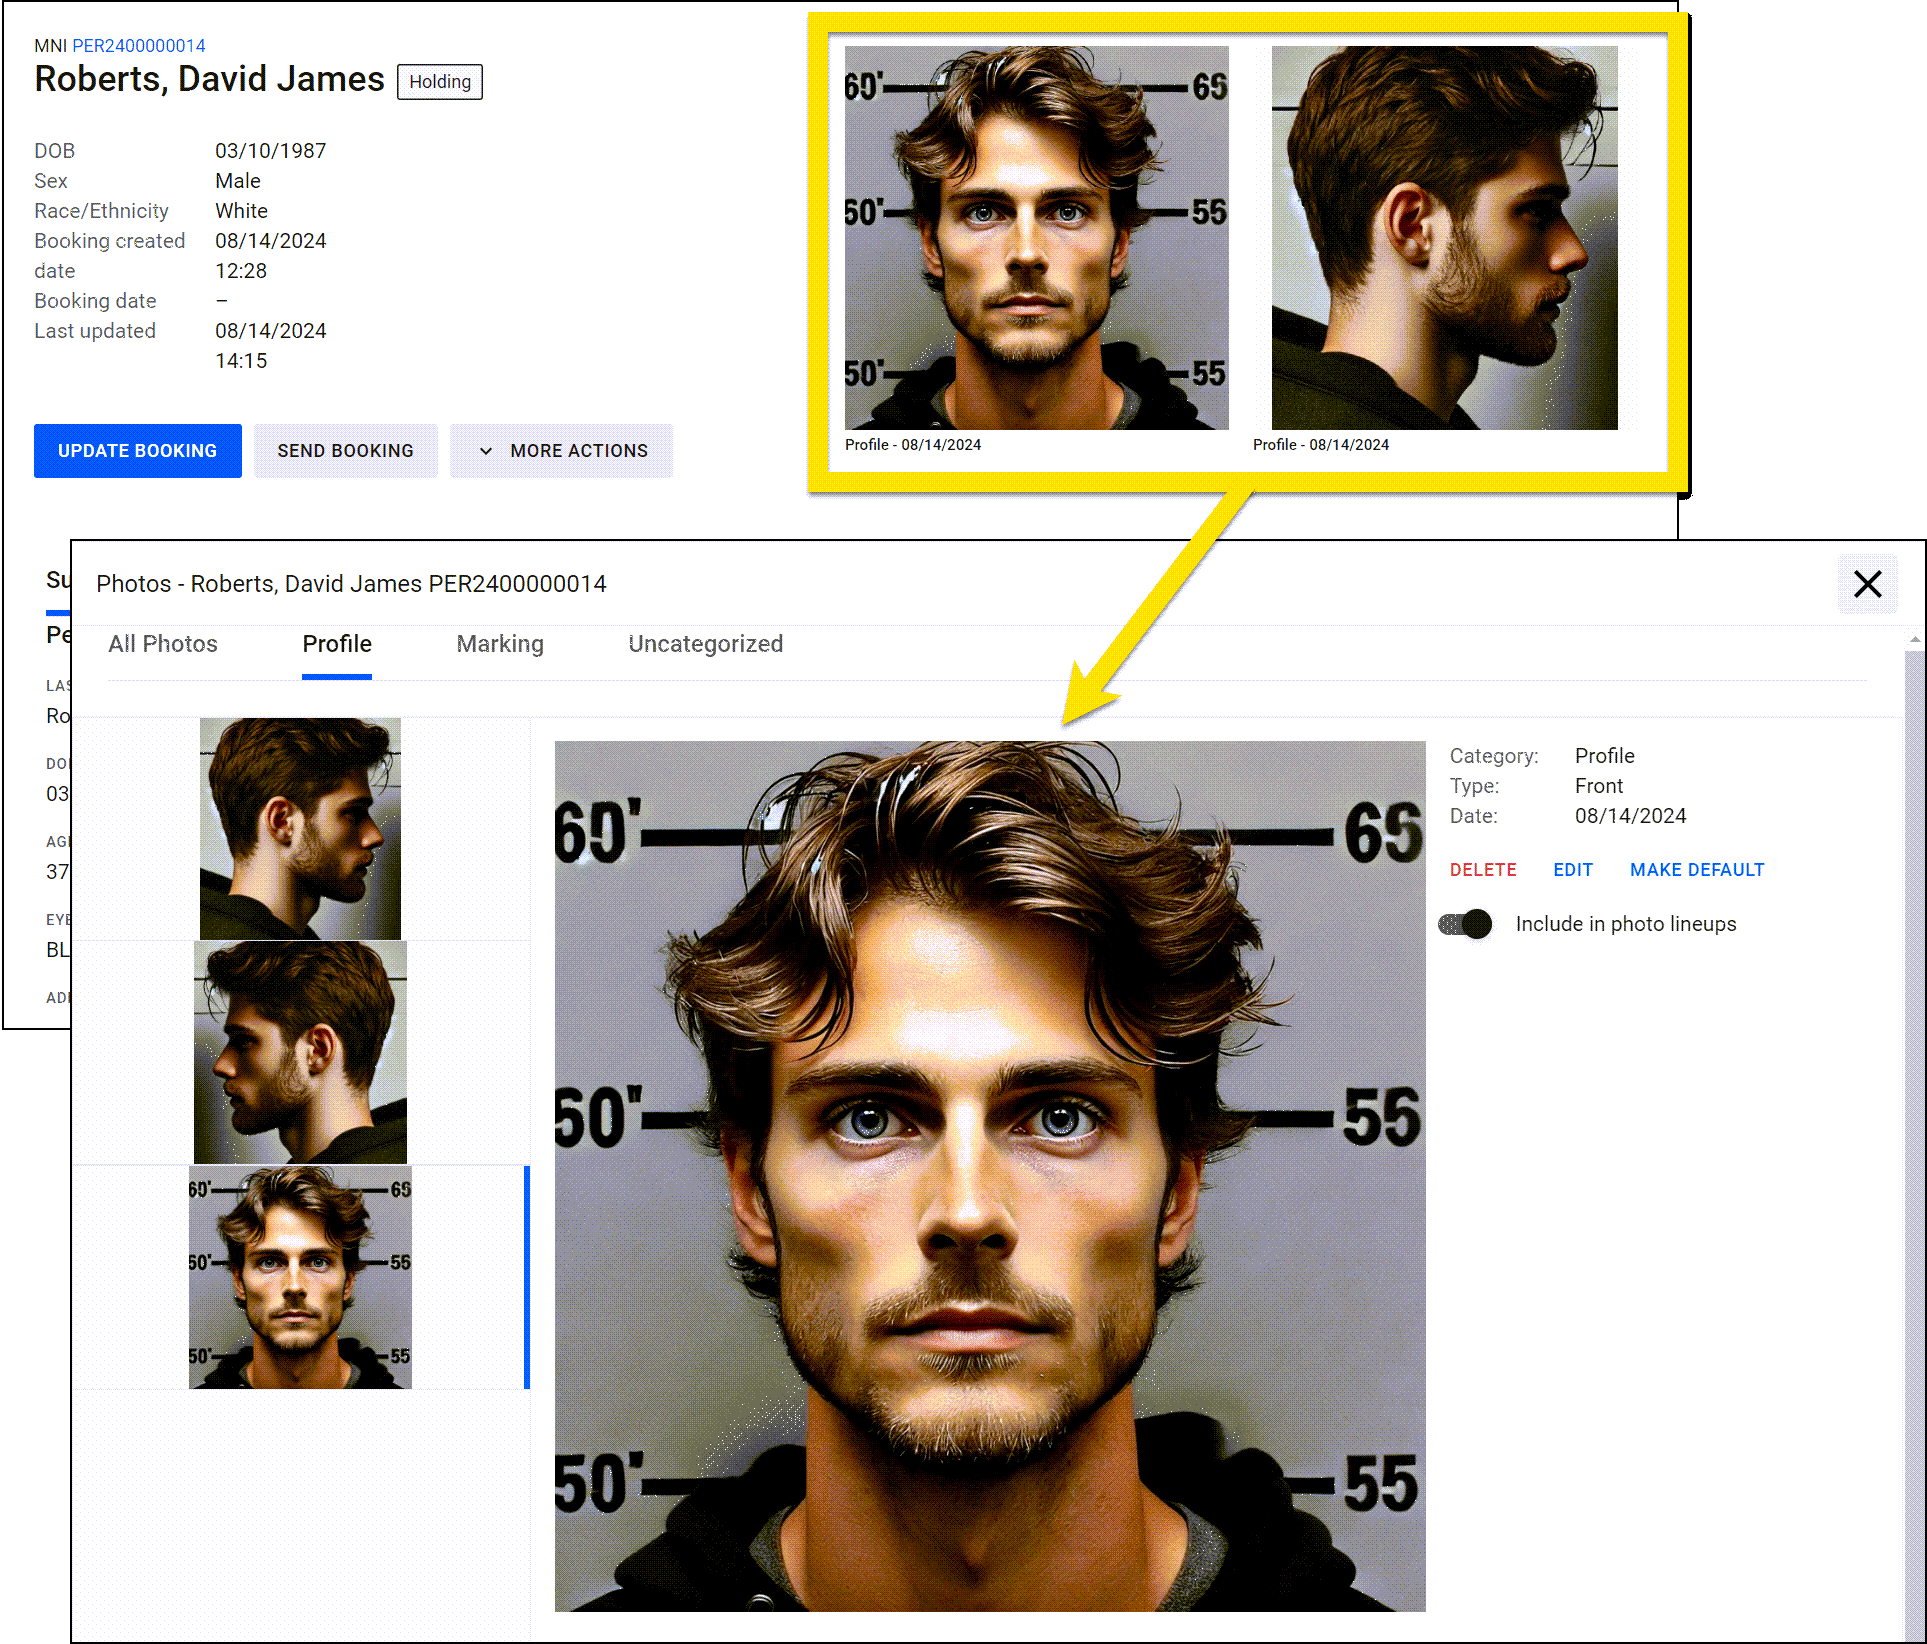Viewport: 1927px width, 1644px height.
Task: Click the front mugshot in booking header
Action: pos(1036,238)
